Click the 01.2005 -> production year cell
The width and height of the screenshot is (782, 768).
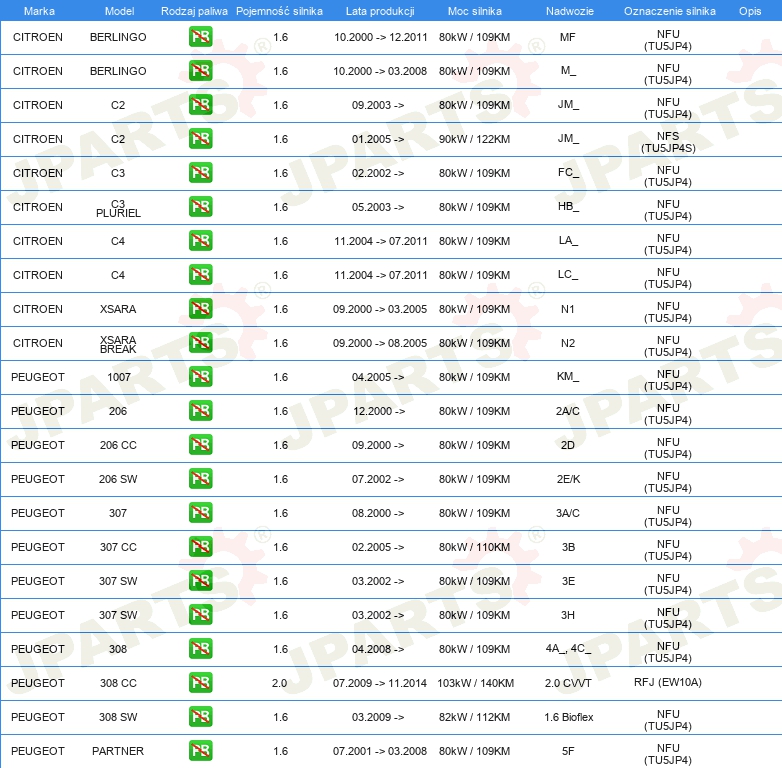(x=378, y=139)
